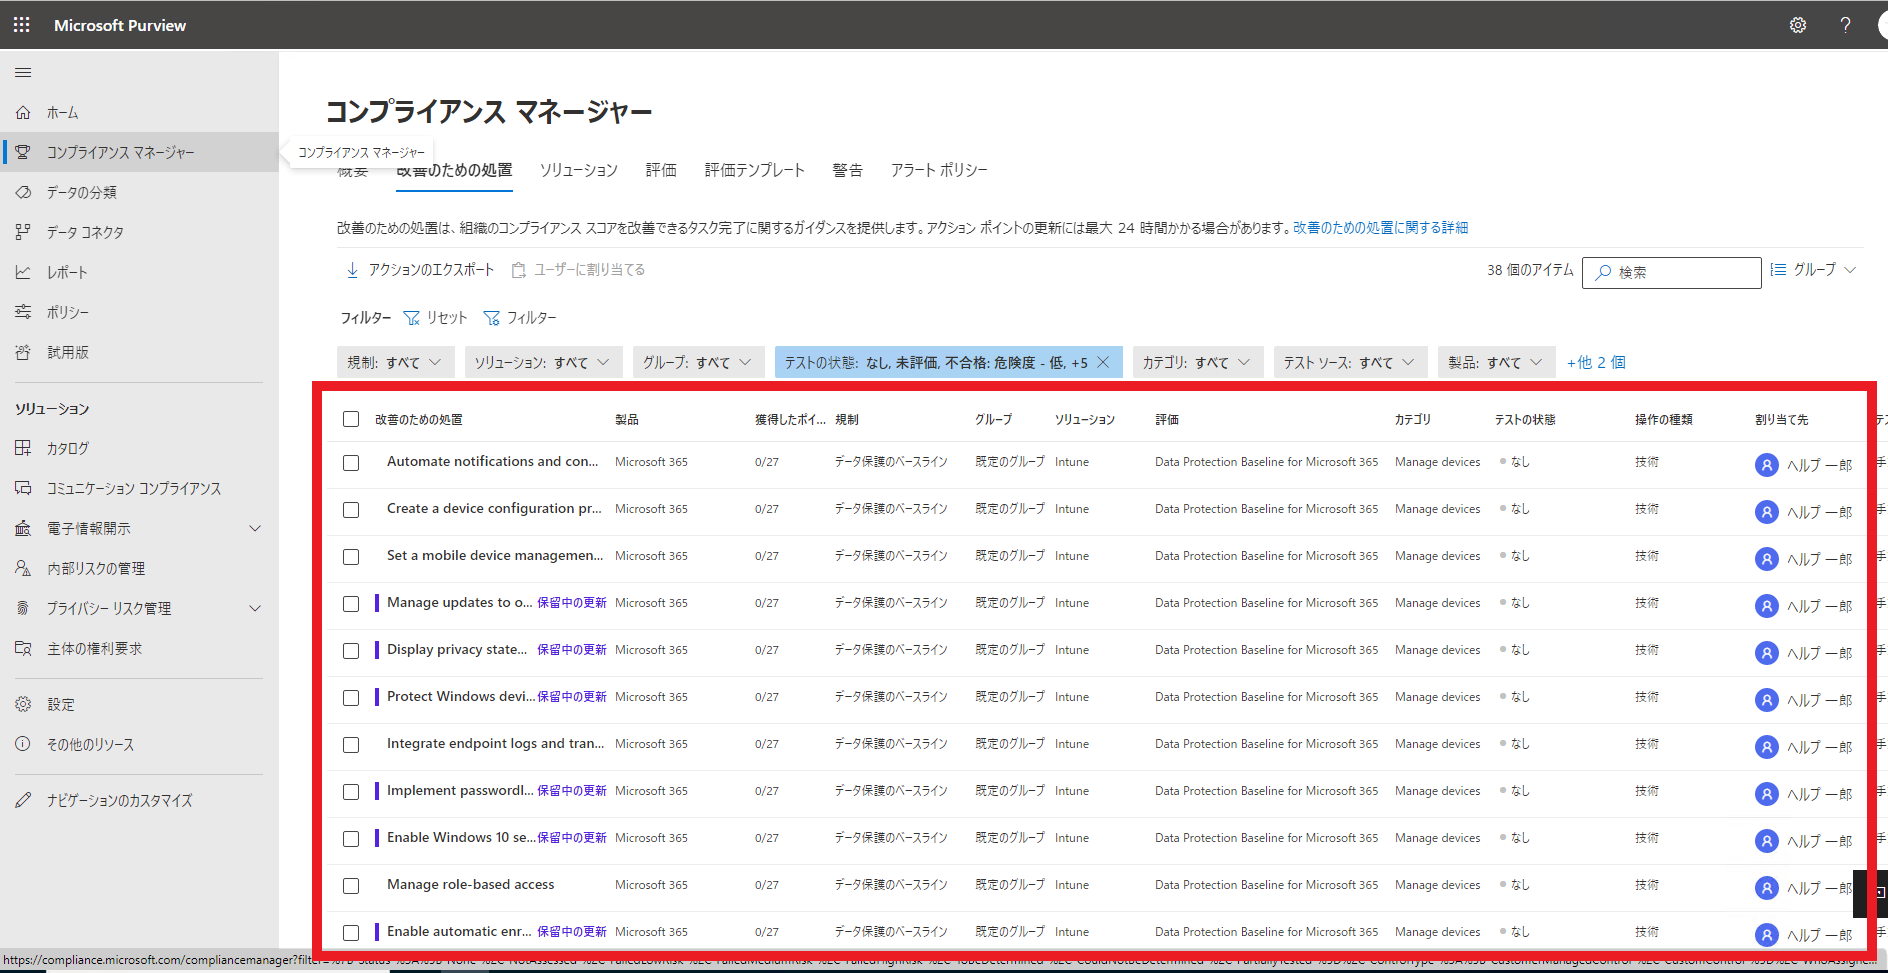
Task: Open the 改善のための処置に関する詳細 link
Action: [1380, 228]
